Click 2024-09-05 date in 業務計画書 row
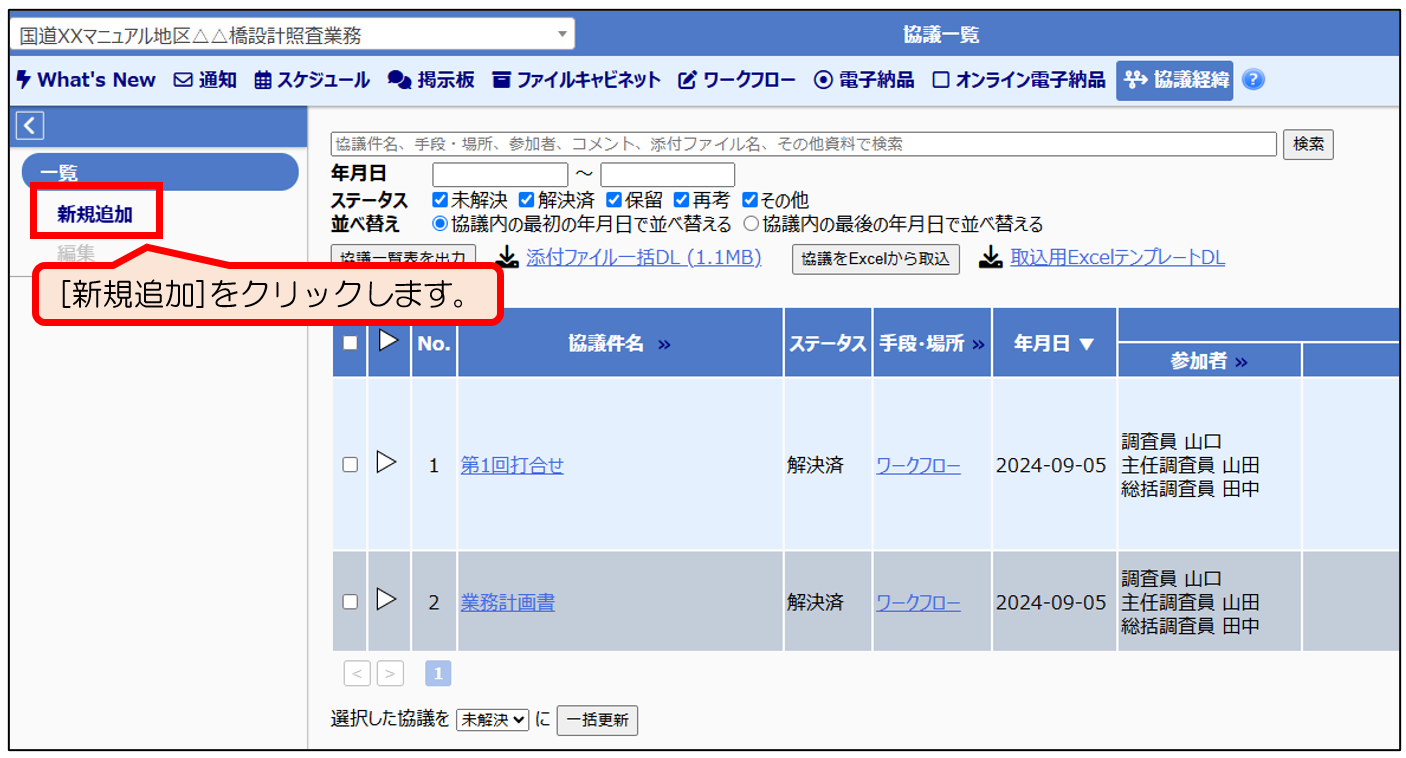The width and height of the screenshot is (1406, 758). point(1051,603)
